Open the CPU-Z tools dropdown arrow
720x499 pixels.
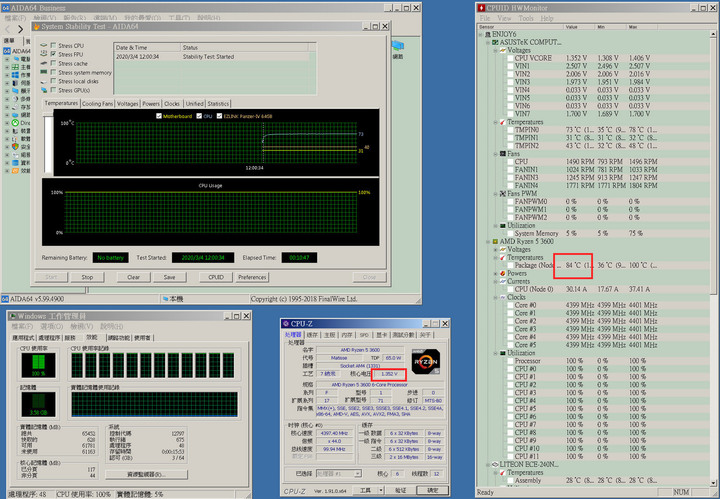[x=381, y=490]
